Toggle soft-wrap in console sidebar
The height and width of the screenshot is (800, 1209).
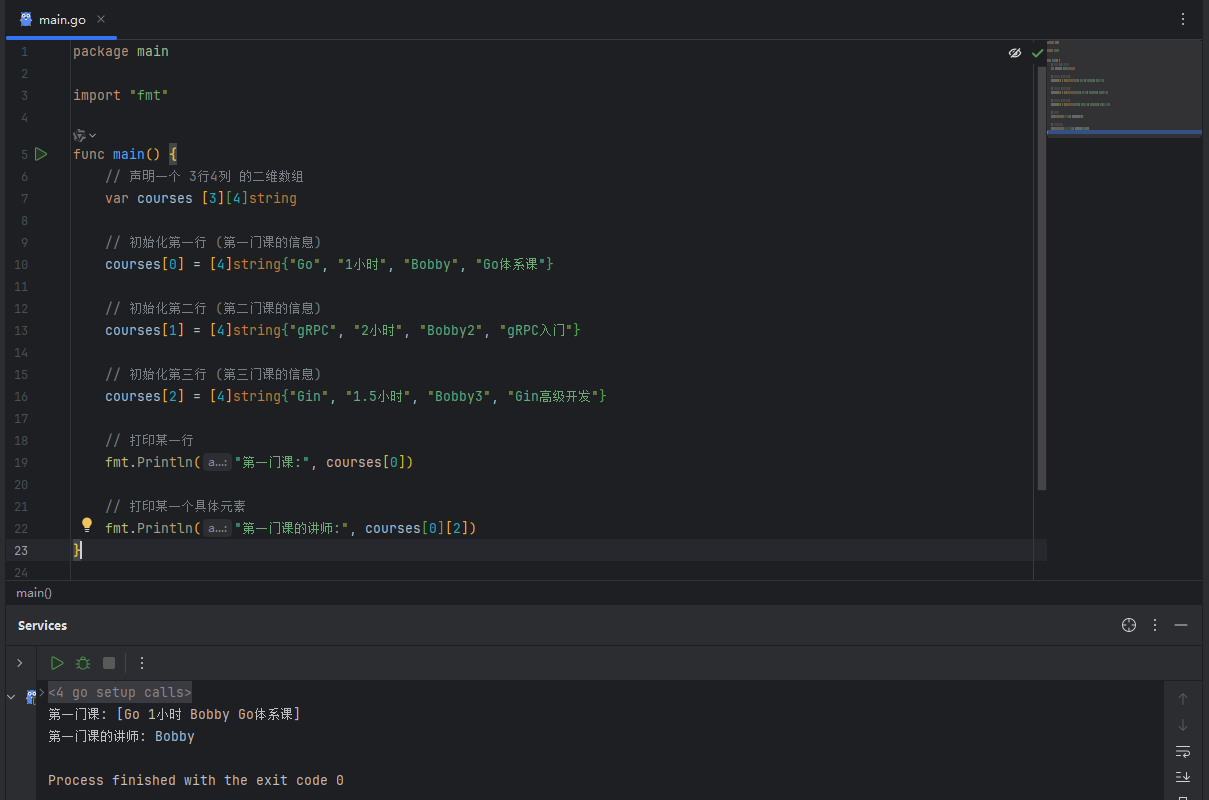click(1183, 751)
